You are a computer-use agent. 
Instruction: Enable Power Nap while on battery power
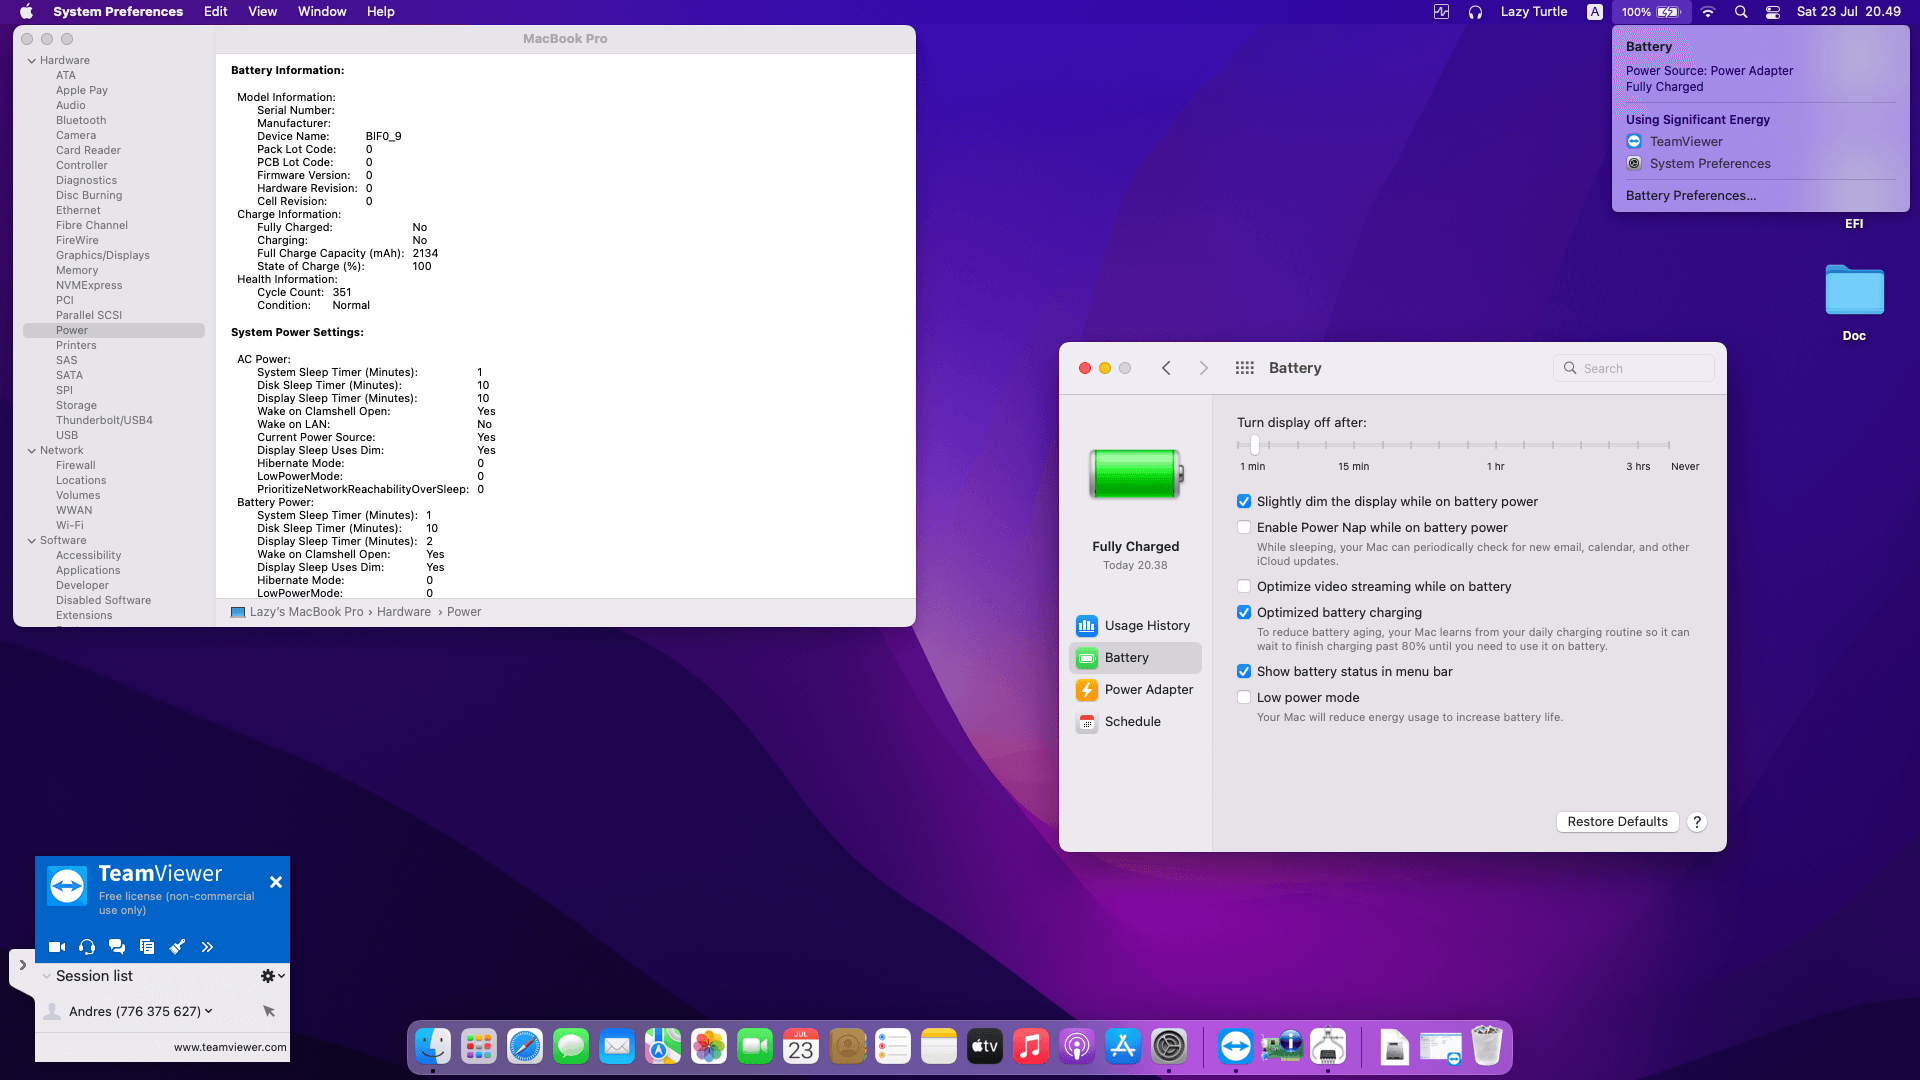(1244, 527)
